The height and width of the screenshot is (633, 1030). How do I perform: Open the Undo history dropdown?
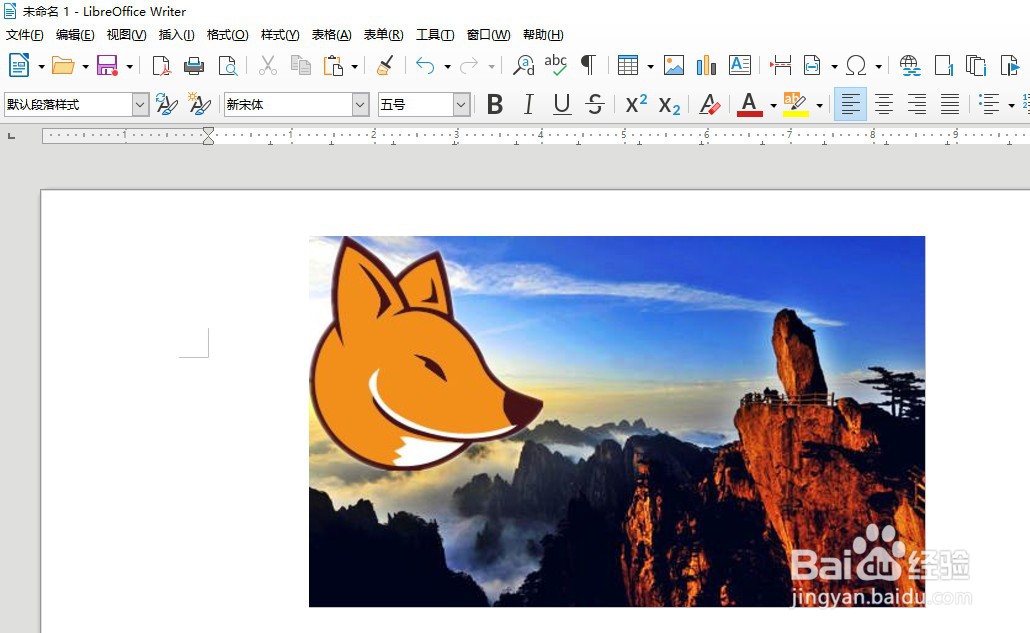(447, 66)
